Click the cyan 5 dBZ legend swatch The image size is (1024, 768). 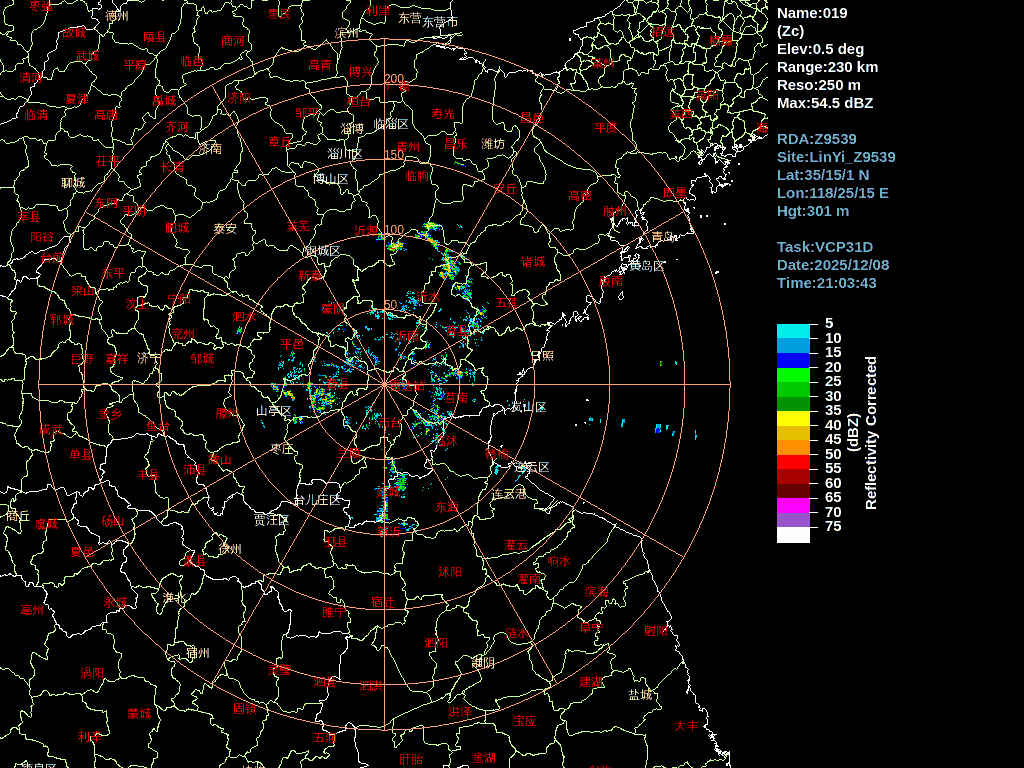tap(793, 331)
